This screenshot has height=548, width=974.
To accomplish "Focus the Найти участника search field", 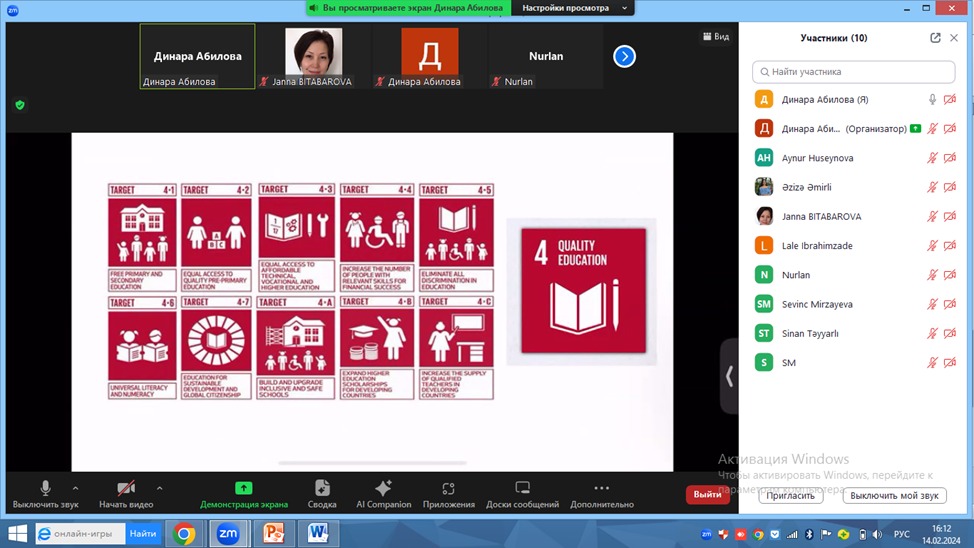I will [x=853, y=71].
